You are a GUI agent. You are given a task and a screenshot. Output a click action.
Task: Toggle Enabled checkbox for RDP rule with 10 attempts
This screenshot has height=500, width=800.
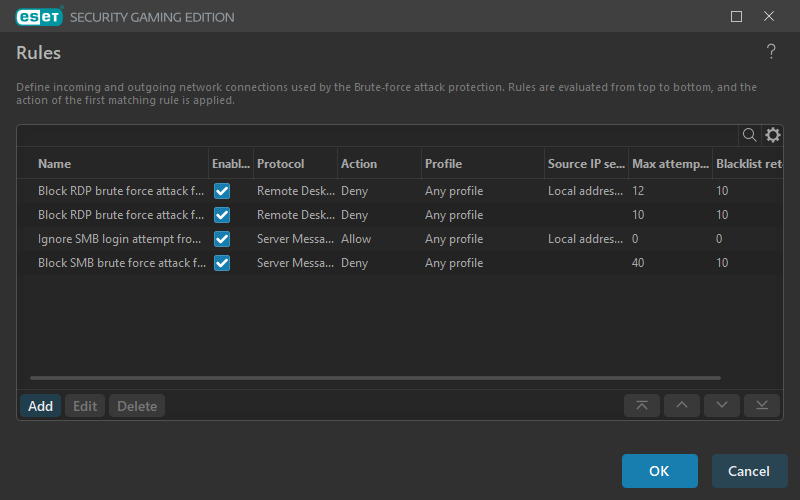[x=222, y=215]
